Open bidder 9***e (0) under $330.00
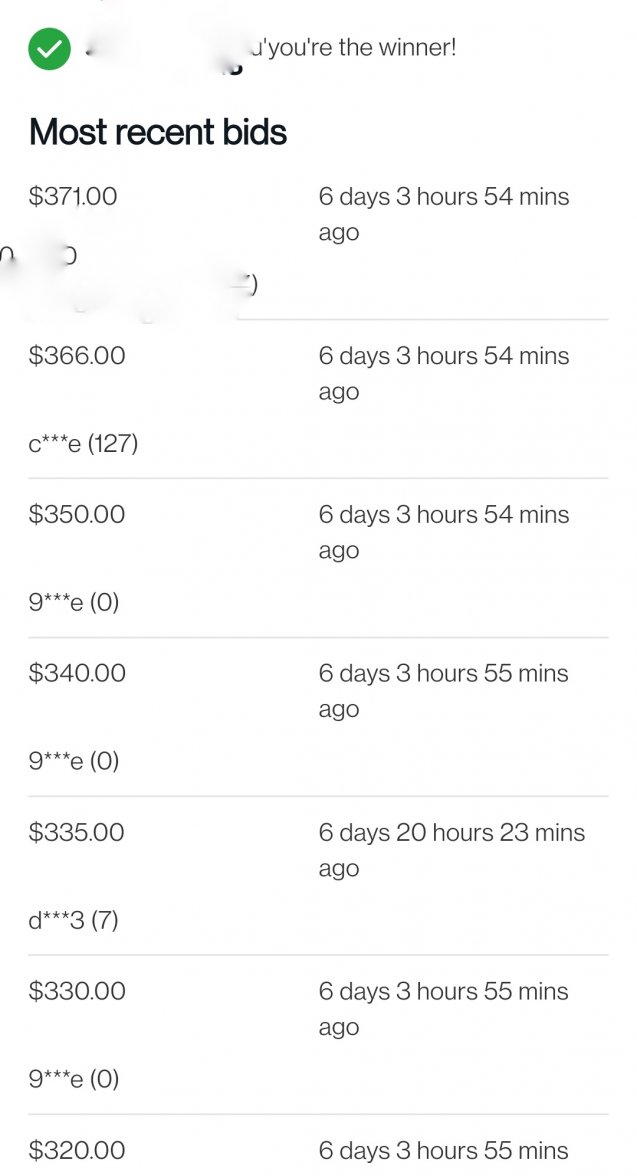Screen dimensions: 637x1176 click(x=74, y=1079)
